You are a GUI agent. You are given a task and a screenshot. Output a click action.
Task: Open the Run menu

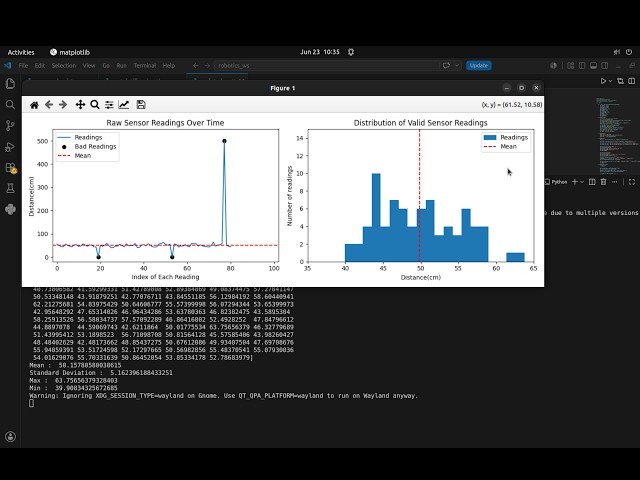(122, 65)
